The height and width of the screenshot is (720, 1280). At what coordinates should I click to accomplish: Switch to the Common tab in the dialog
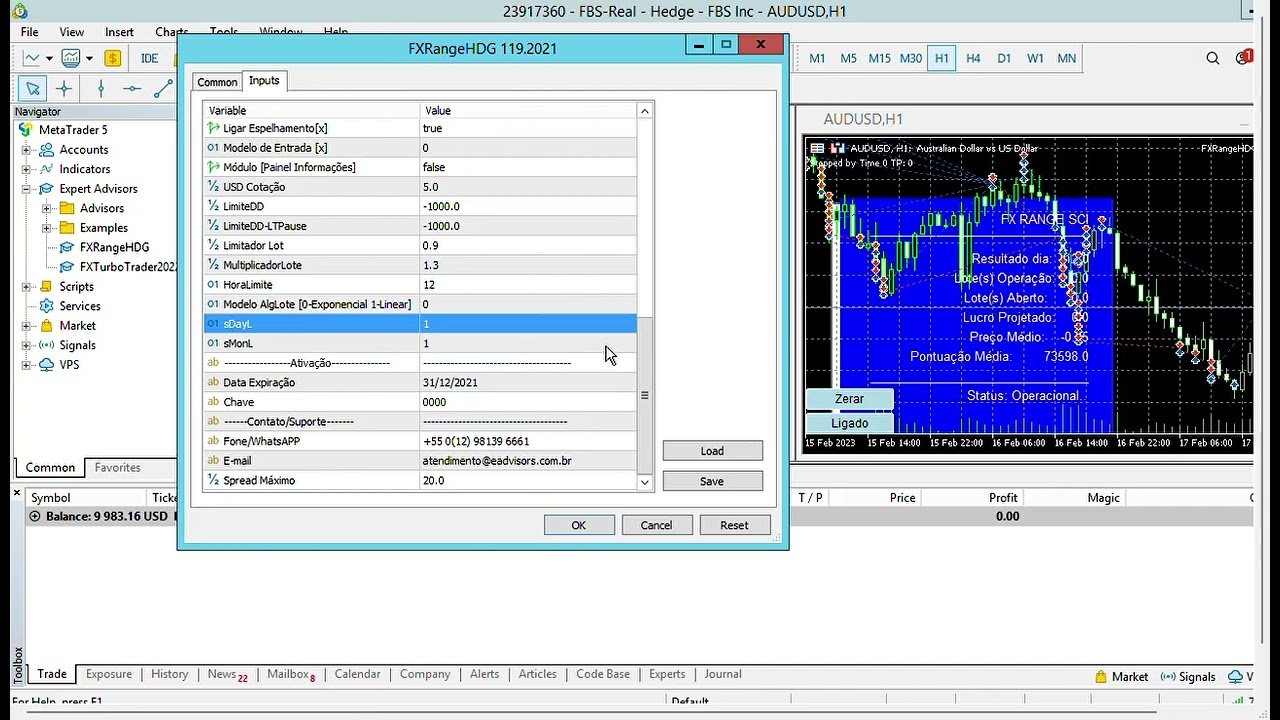pyautogui.click(x=217, y=81)
